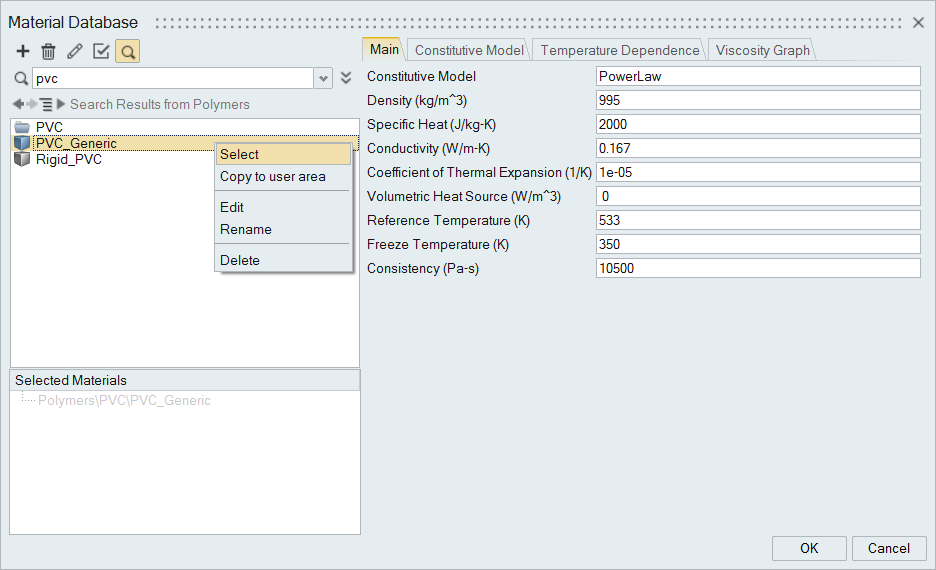Viewport: 936px width, 570px height.
Task: Choose Select from the context menu
Action: tap(240, 154)
